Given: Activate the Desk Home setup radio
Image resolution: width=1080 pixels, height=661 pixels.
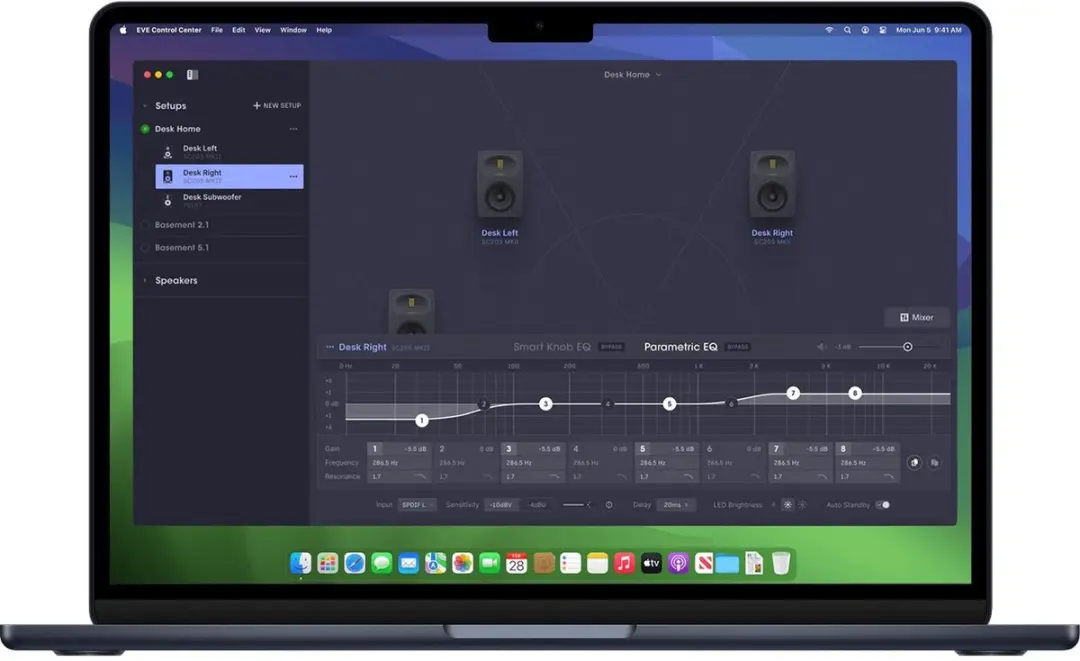Looking at the screenshot, I should 145,129.
